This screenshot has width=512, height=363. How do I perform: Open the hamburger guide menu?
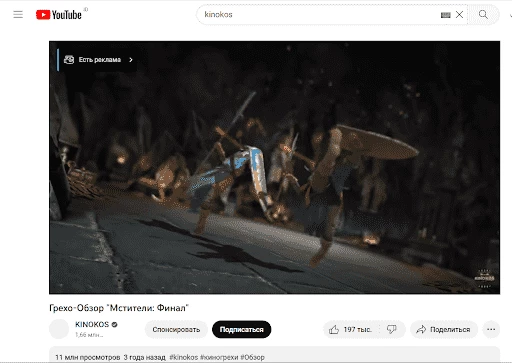[x=18, y=14]
